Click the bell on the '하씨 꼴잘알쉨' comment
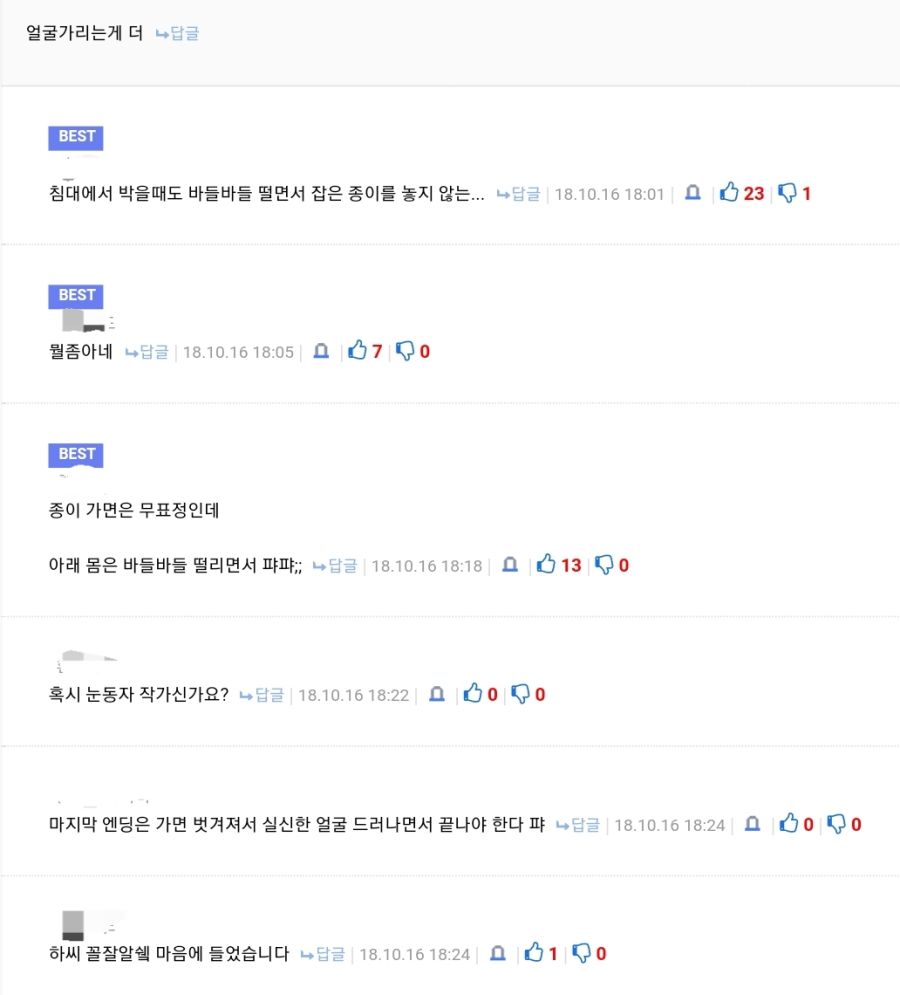This screenshot has height=995, width=900. (498, 953)
